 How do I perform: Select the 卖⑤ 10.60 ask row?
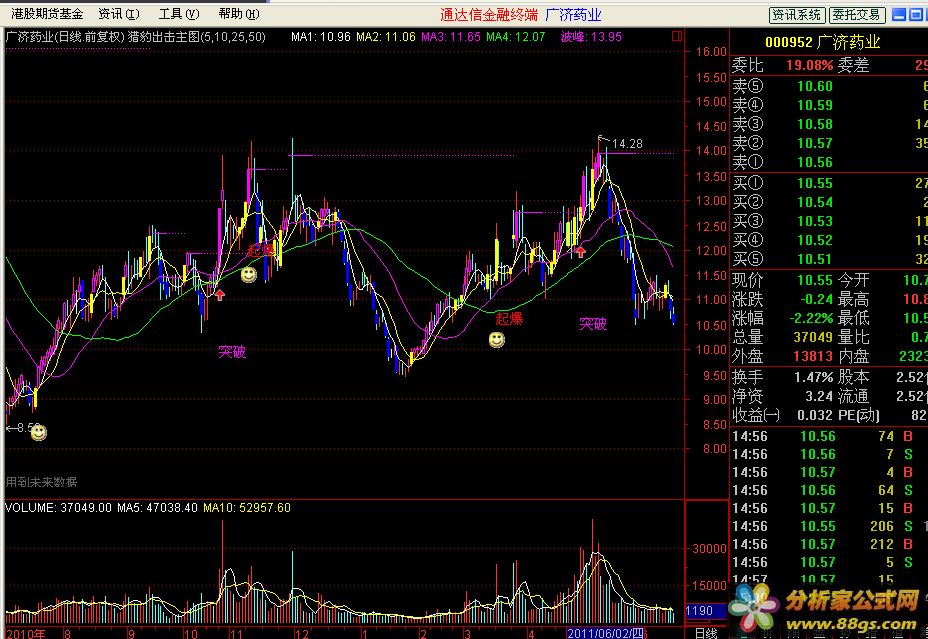(829, 86)
